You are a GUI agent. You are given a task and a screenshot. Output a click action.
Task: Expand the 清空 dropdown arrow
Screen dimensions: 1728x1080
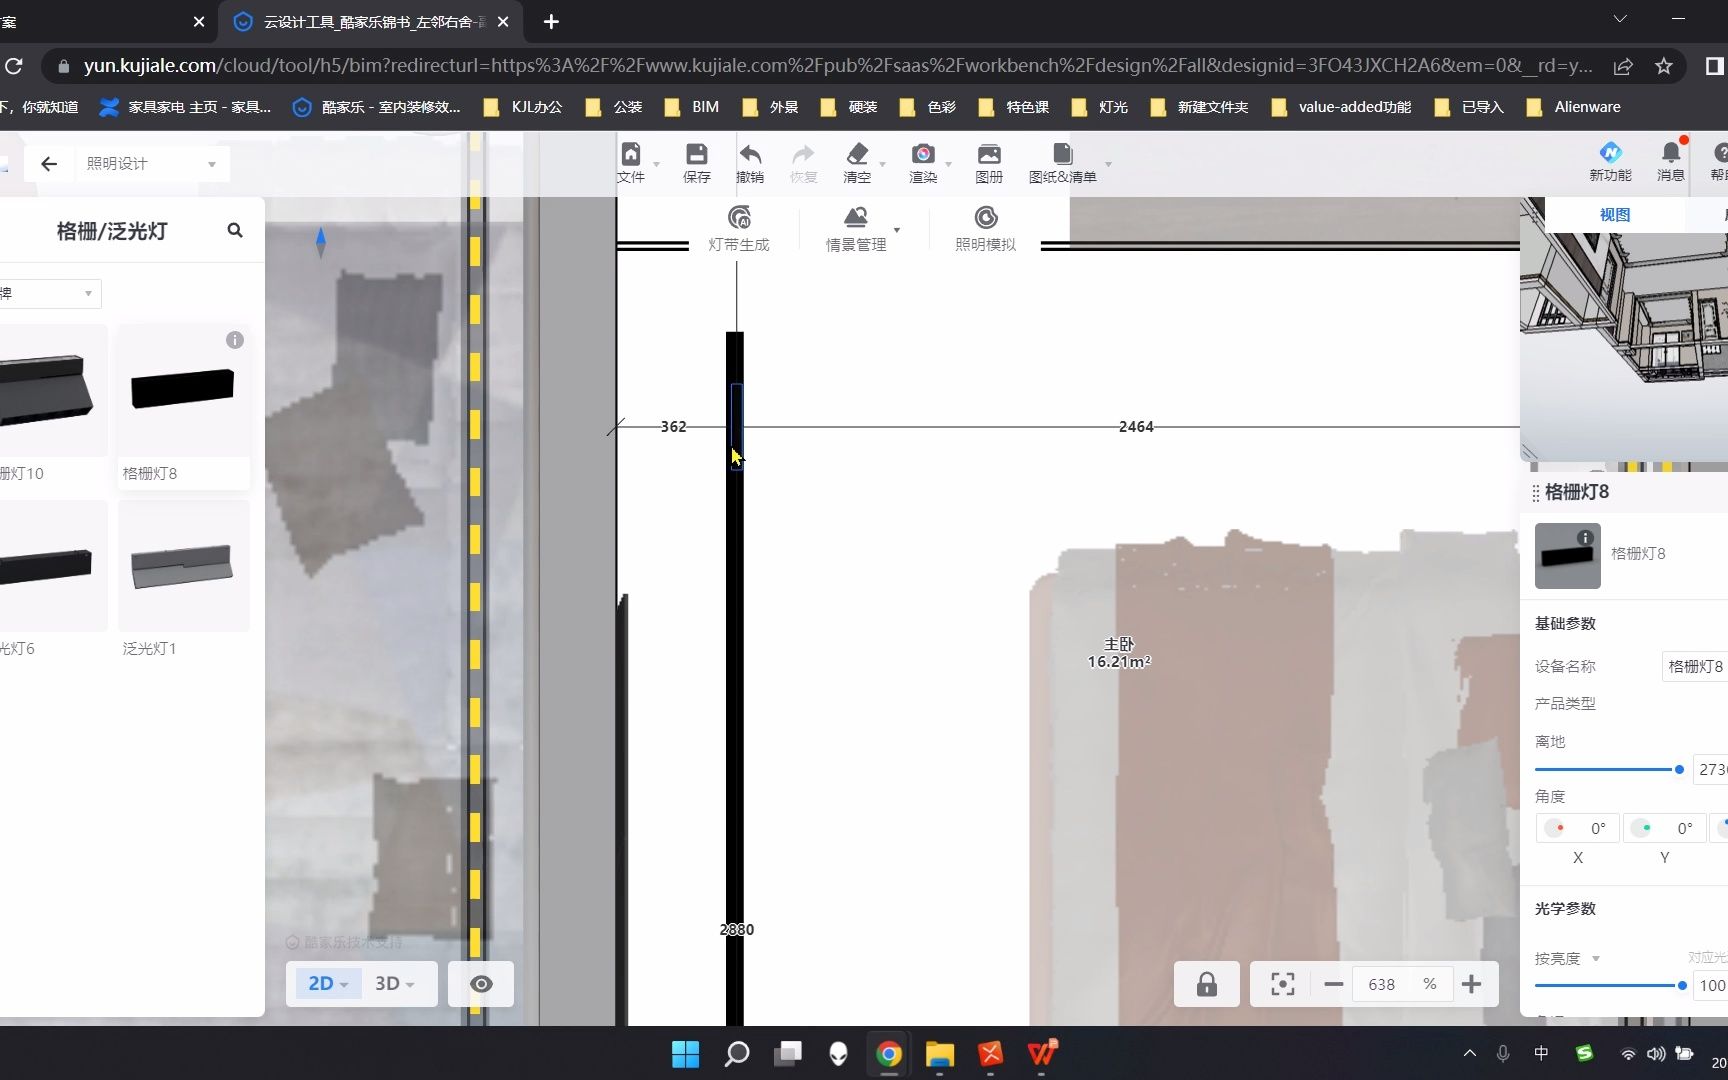pos(882,164)
